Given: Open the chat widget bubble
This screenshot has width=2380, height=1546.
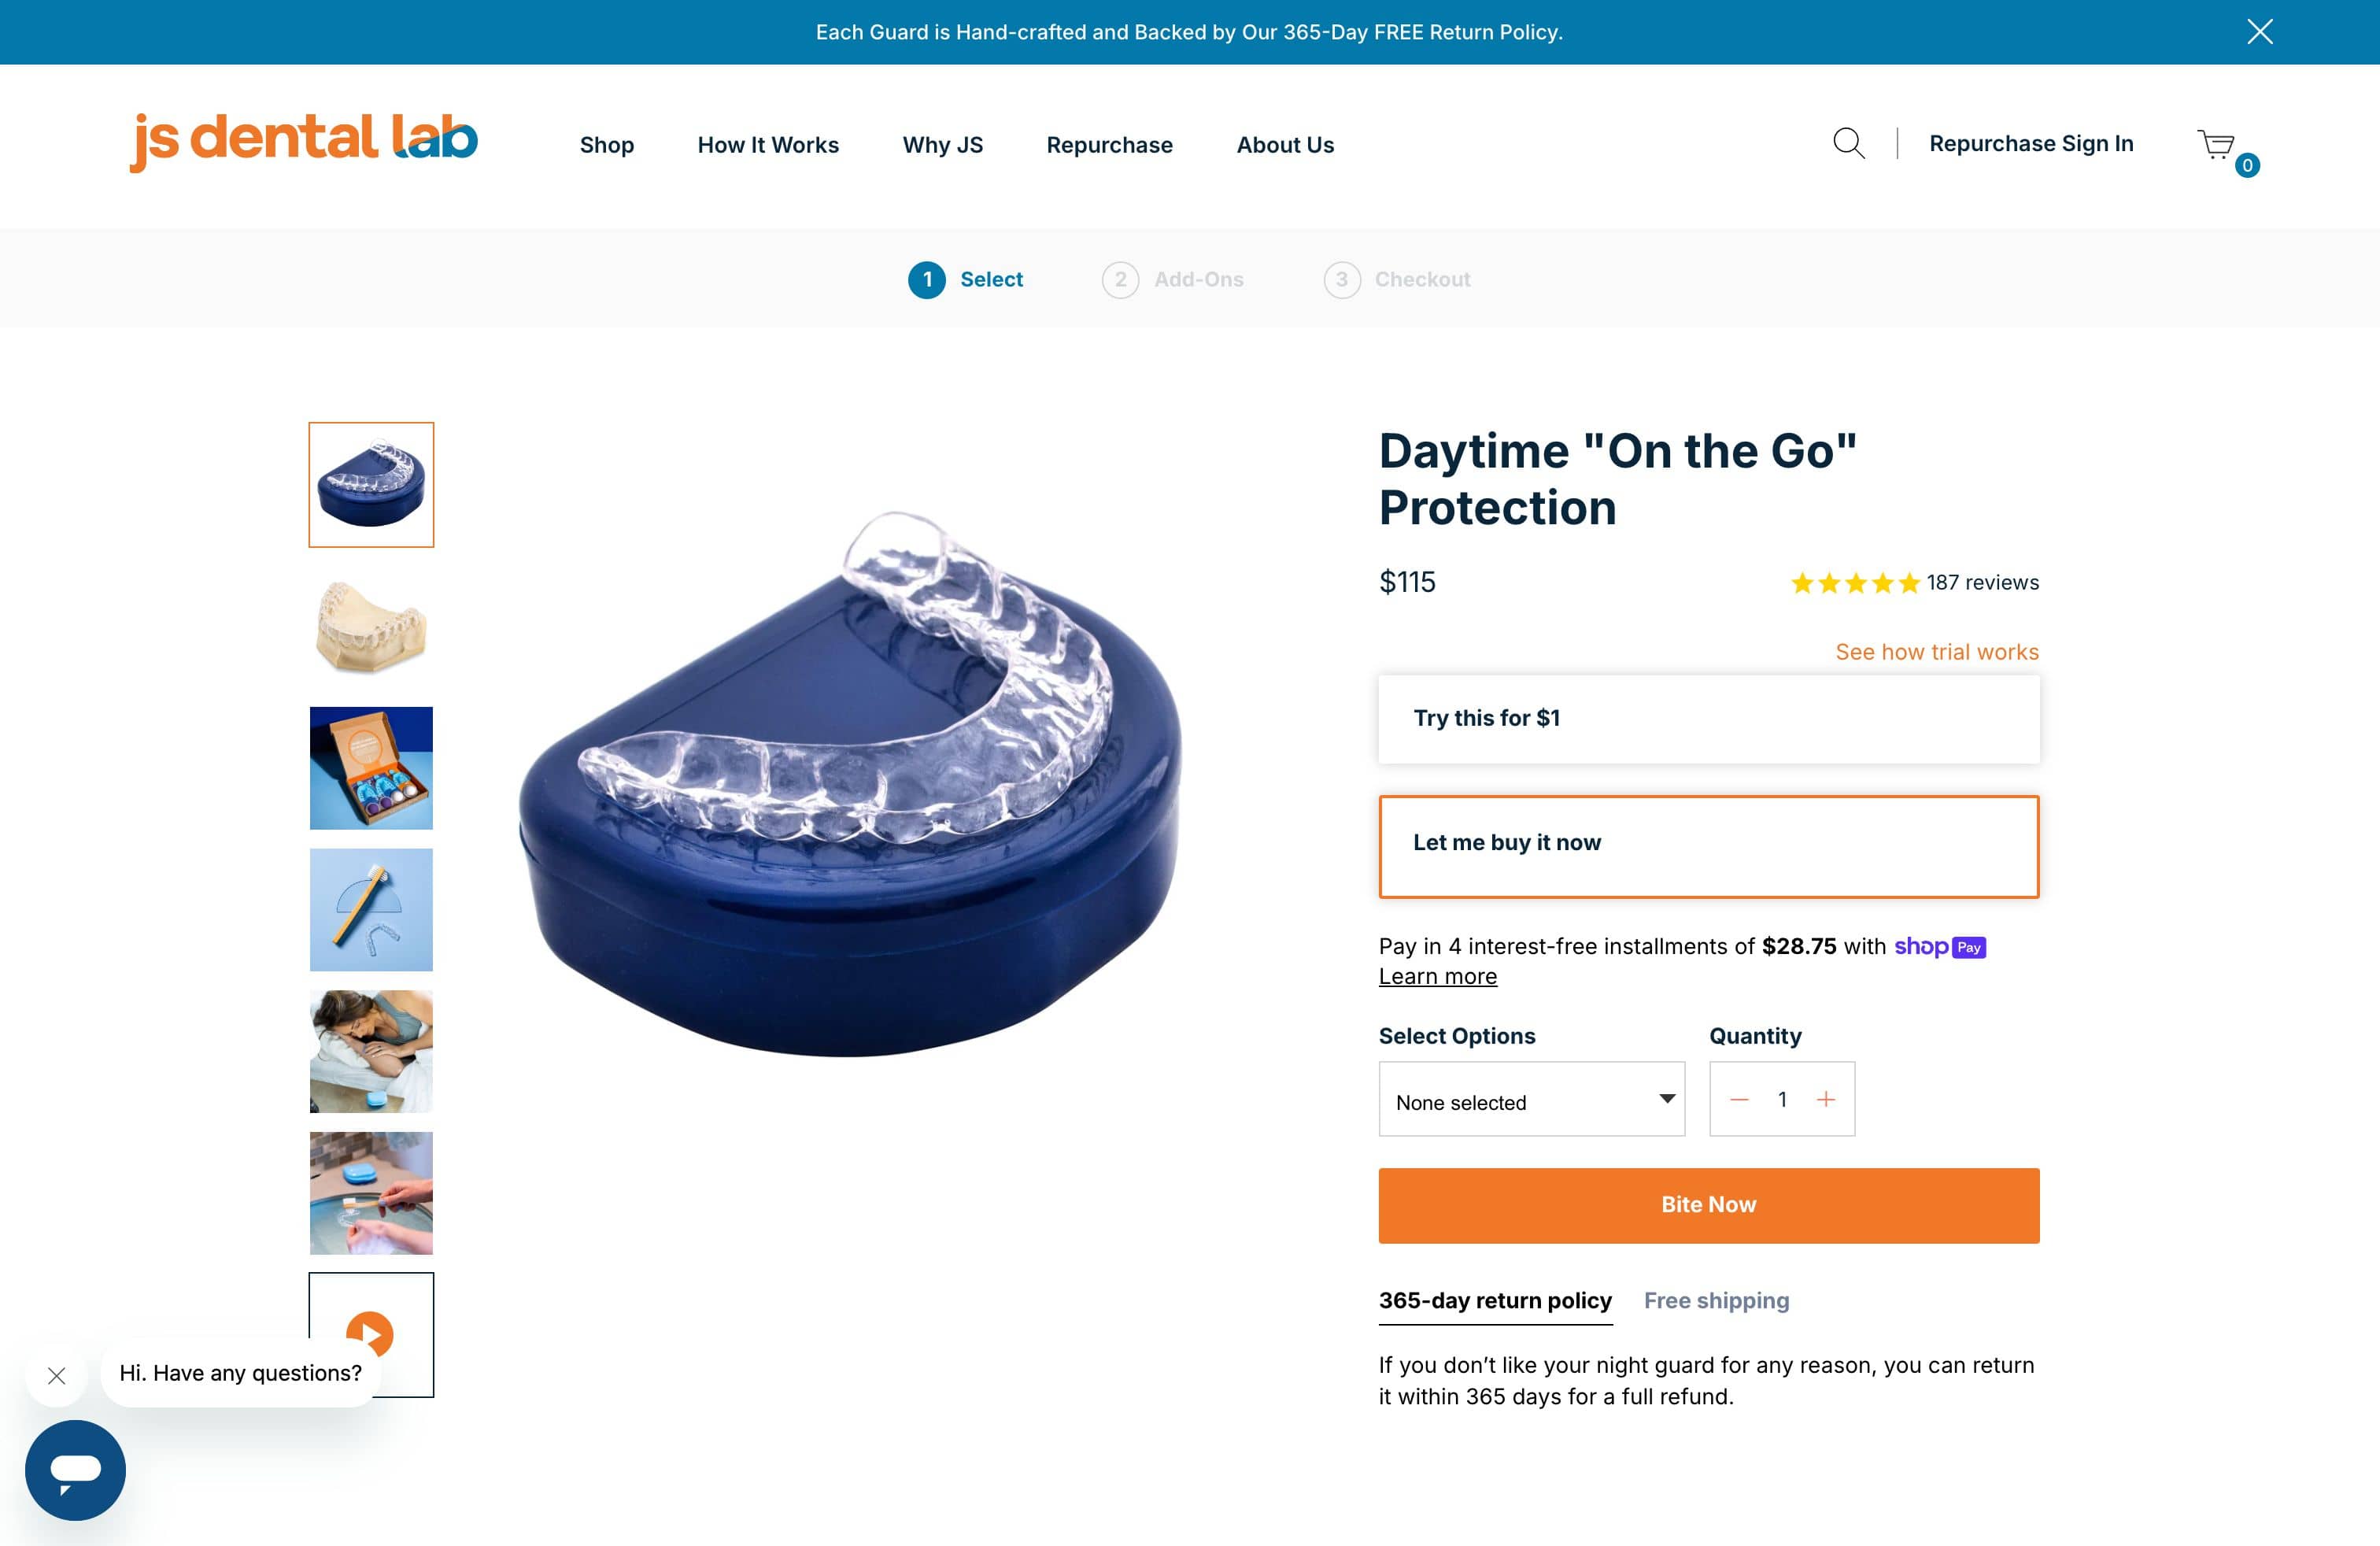Looking at the screenshot, I should click(x=74, y=1469).
